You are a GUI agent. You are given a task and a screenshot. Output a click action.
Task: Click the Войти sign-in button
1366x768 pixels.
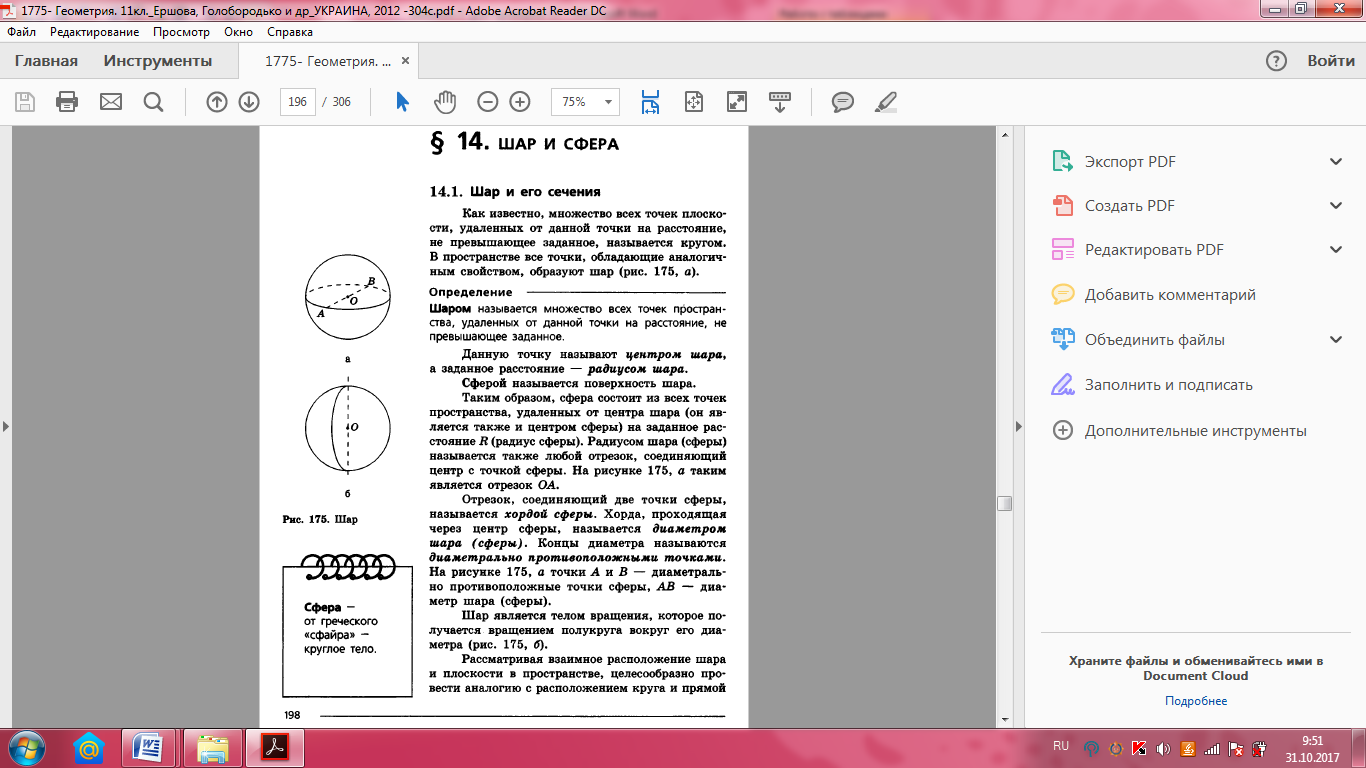(1331, 61)
